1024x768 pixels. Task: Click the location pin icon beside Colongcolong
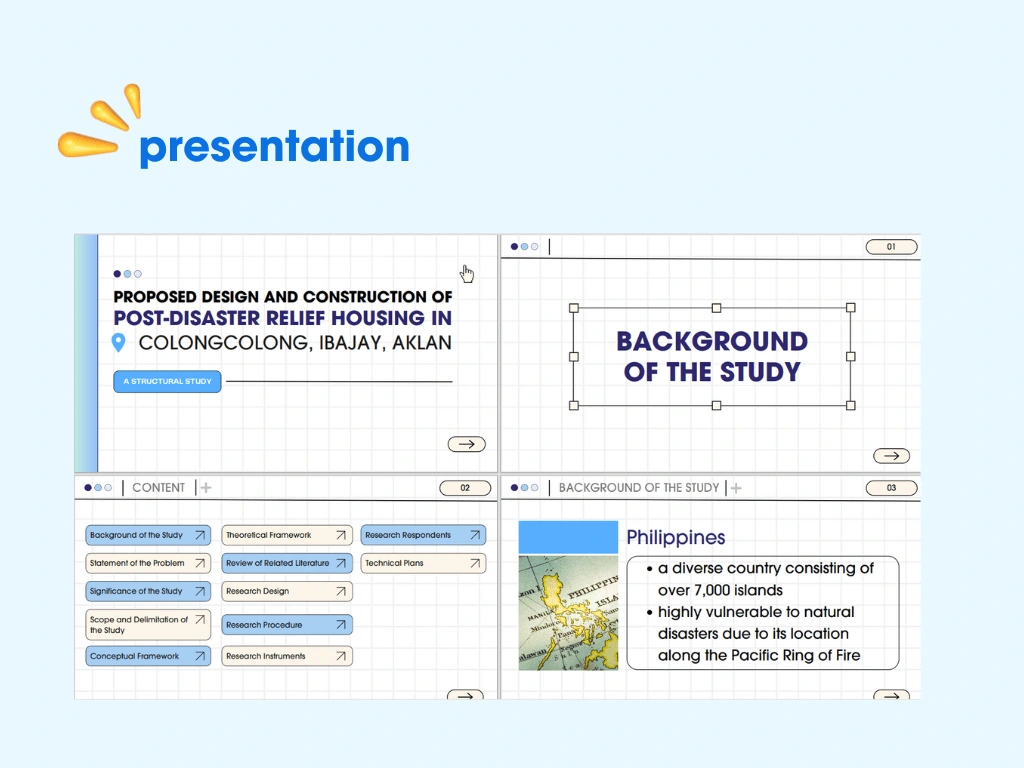click(118, 343)
